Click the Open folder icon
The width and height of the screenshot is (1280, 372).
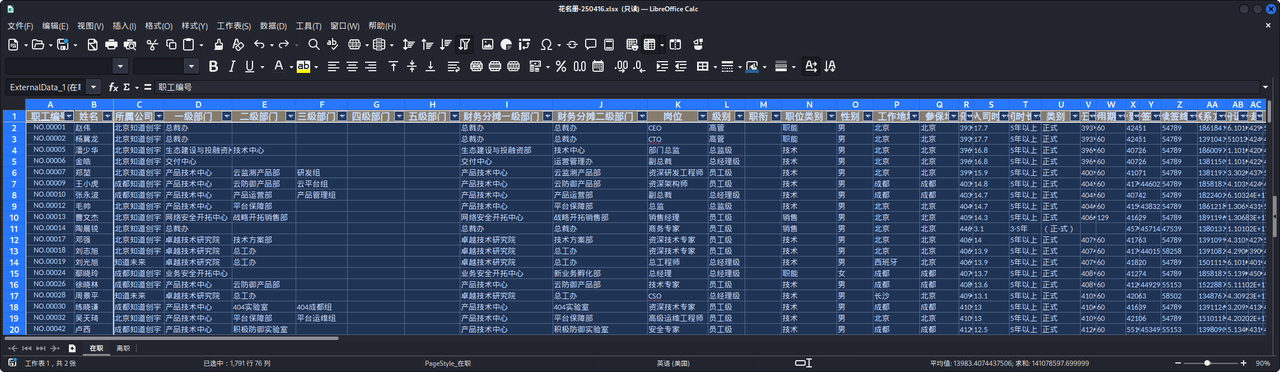(37, 45)
